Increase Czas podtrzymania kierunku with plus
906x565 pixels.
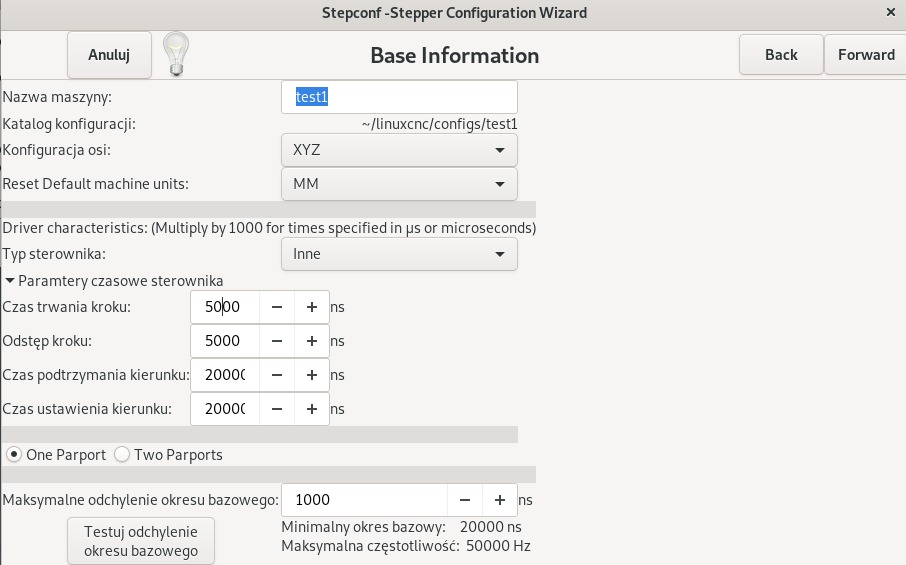pos(311,375)
